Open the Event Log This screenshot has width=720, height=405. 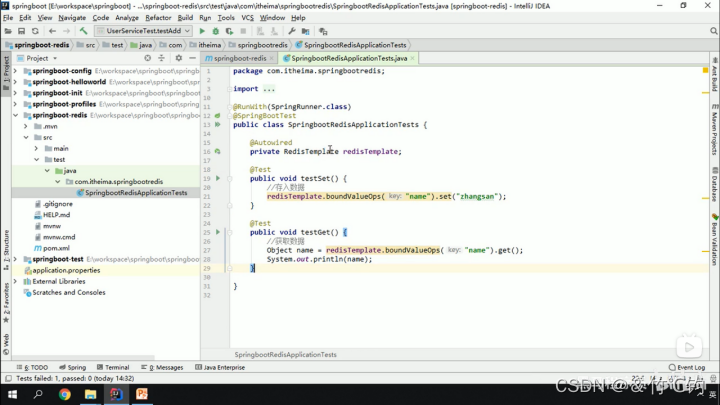687,367
